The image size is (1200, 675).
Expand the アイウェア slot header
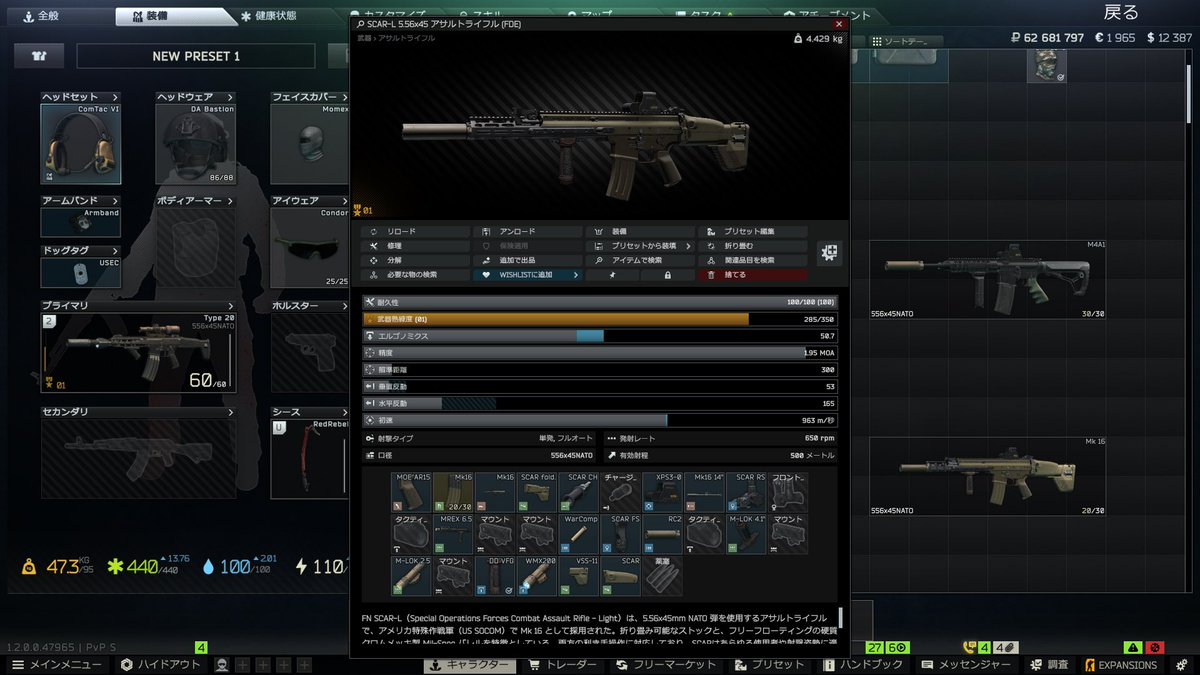[311, 200]
